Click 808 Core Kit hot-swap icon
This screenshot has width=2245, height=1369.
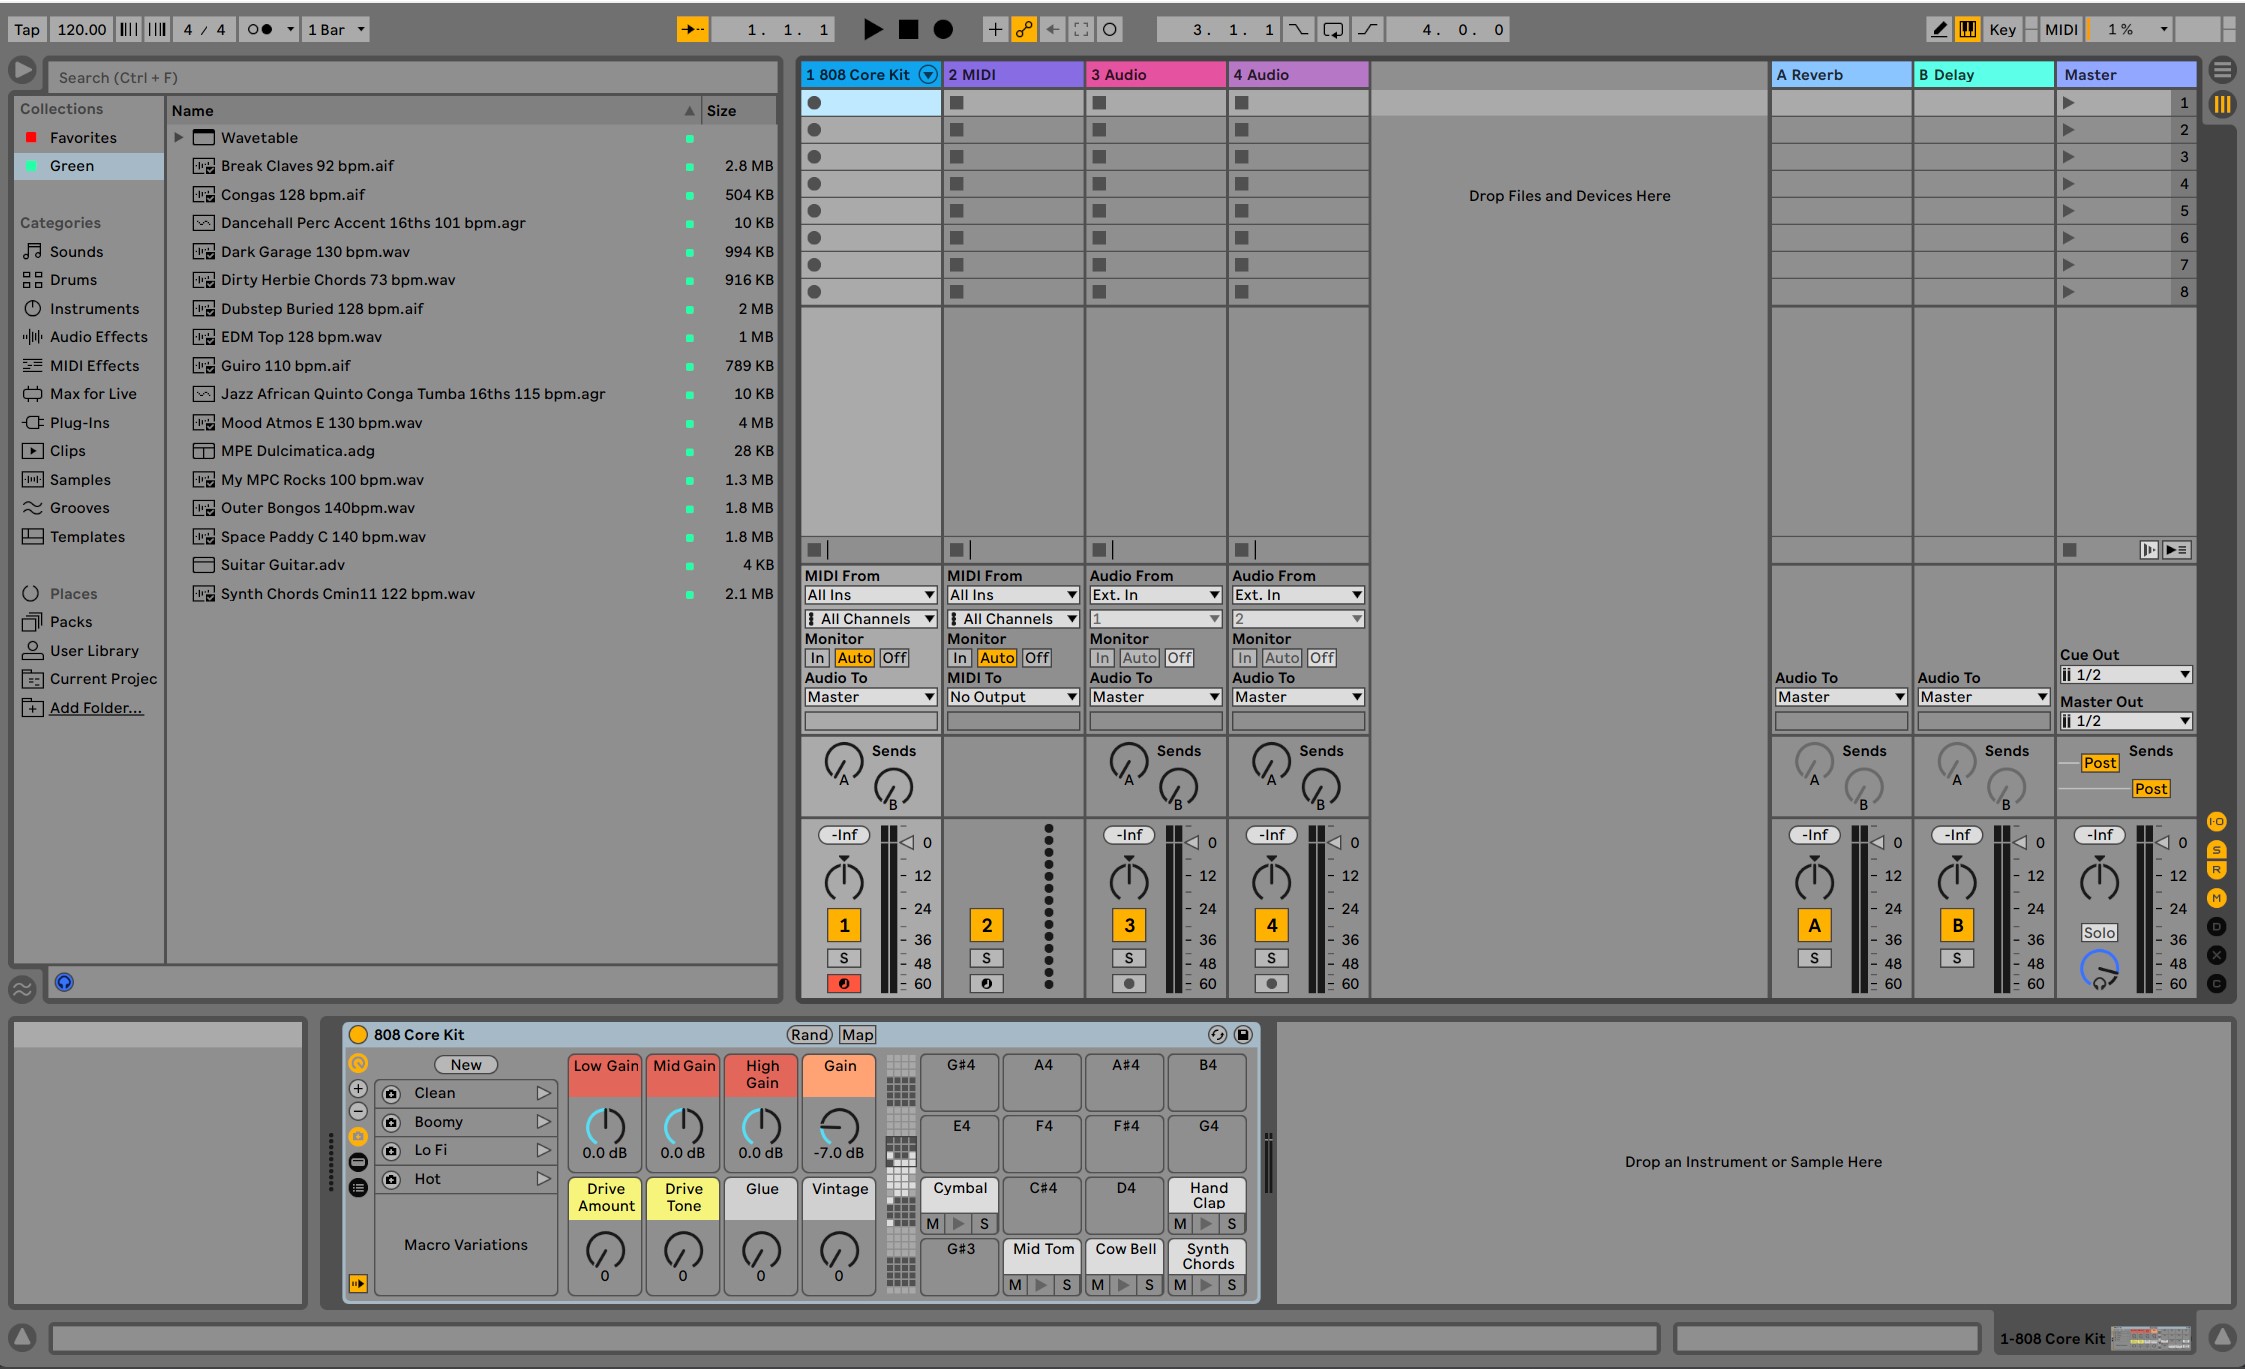(x=1217, y=1035)
